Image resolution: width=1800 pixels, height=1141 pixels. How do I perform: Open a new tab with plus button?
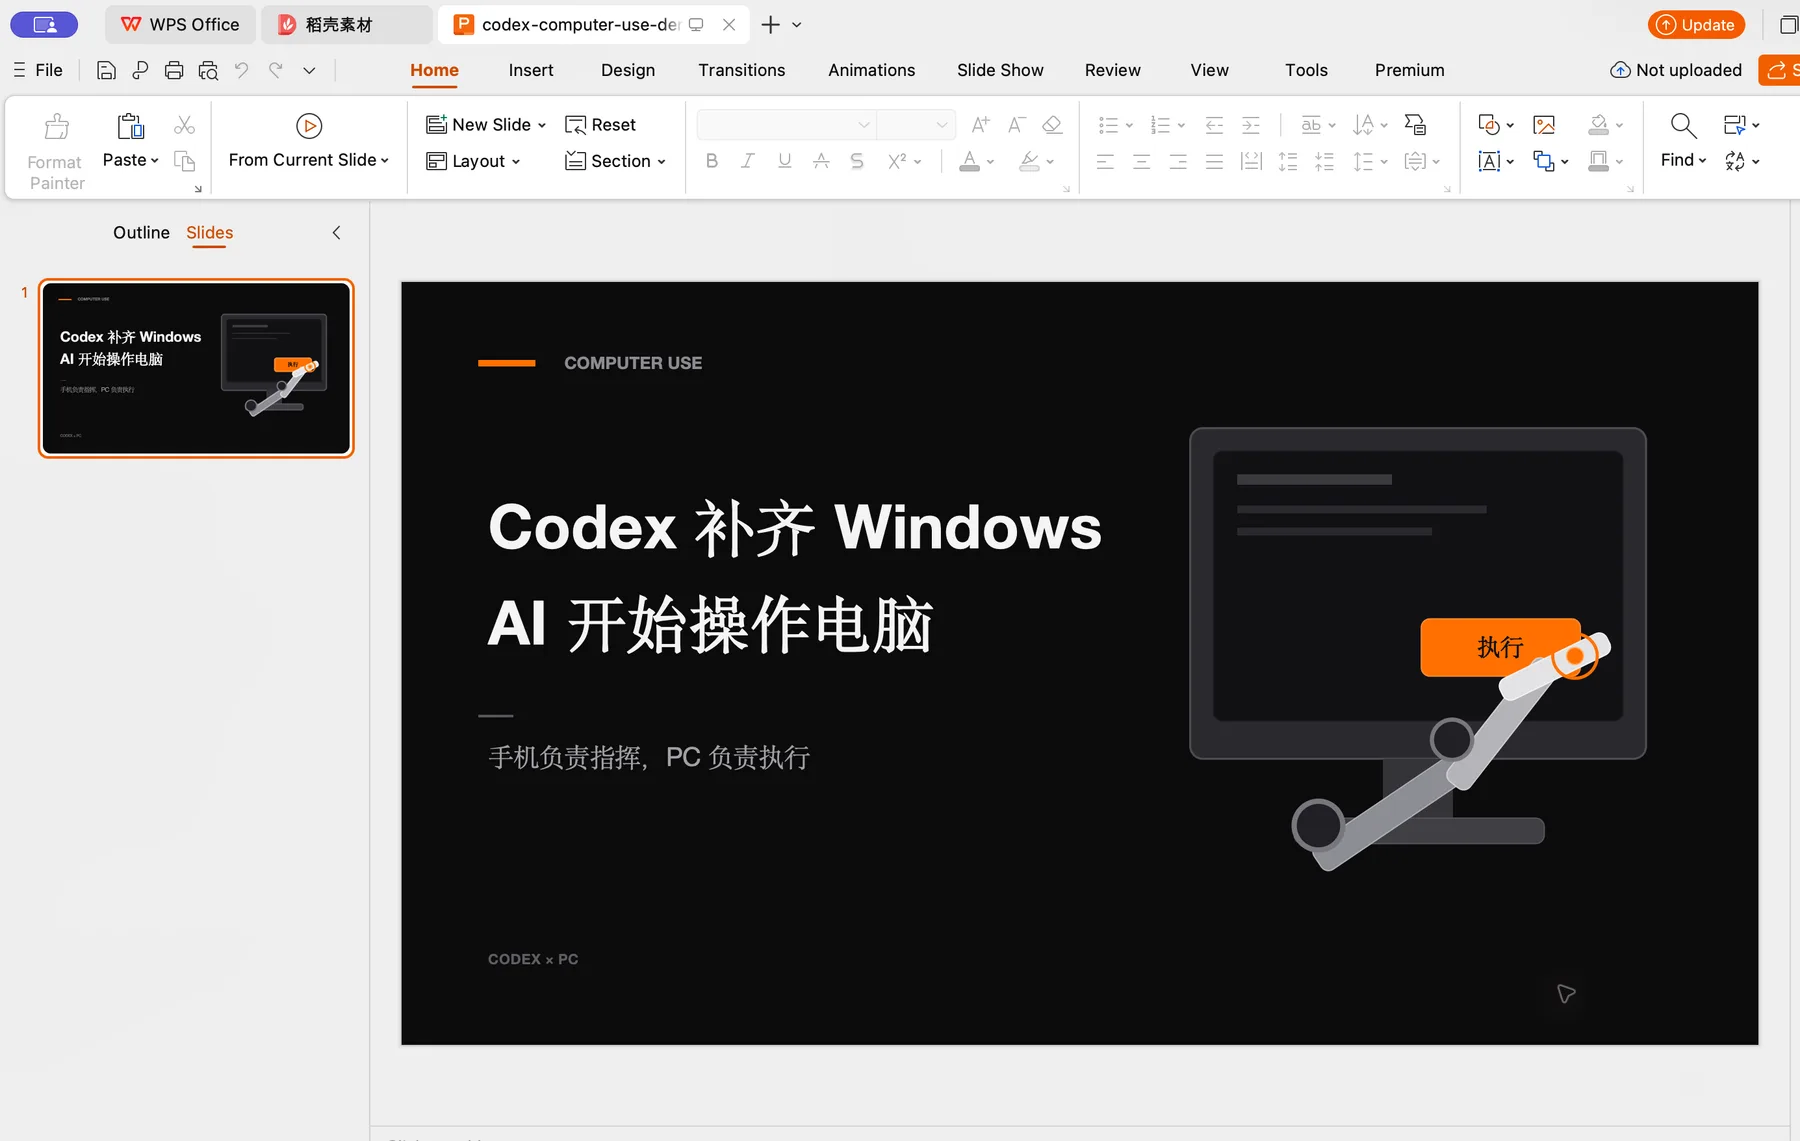coord(770,25)
